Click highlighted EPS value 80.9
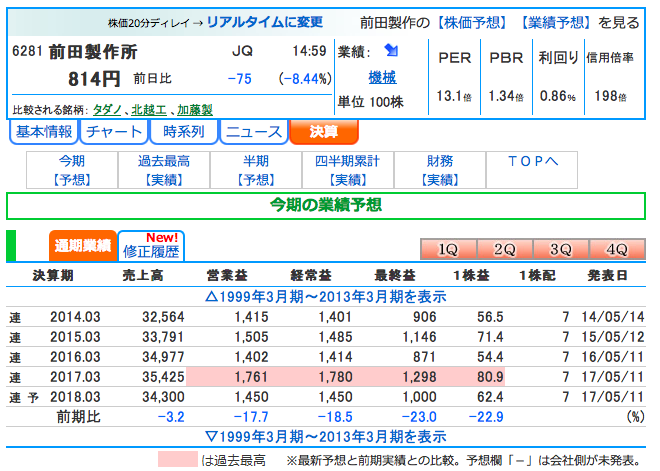This screenshot has height=471, width=660. (x=490, y=377)
